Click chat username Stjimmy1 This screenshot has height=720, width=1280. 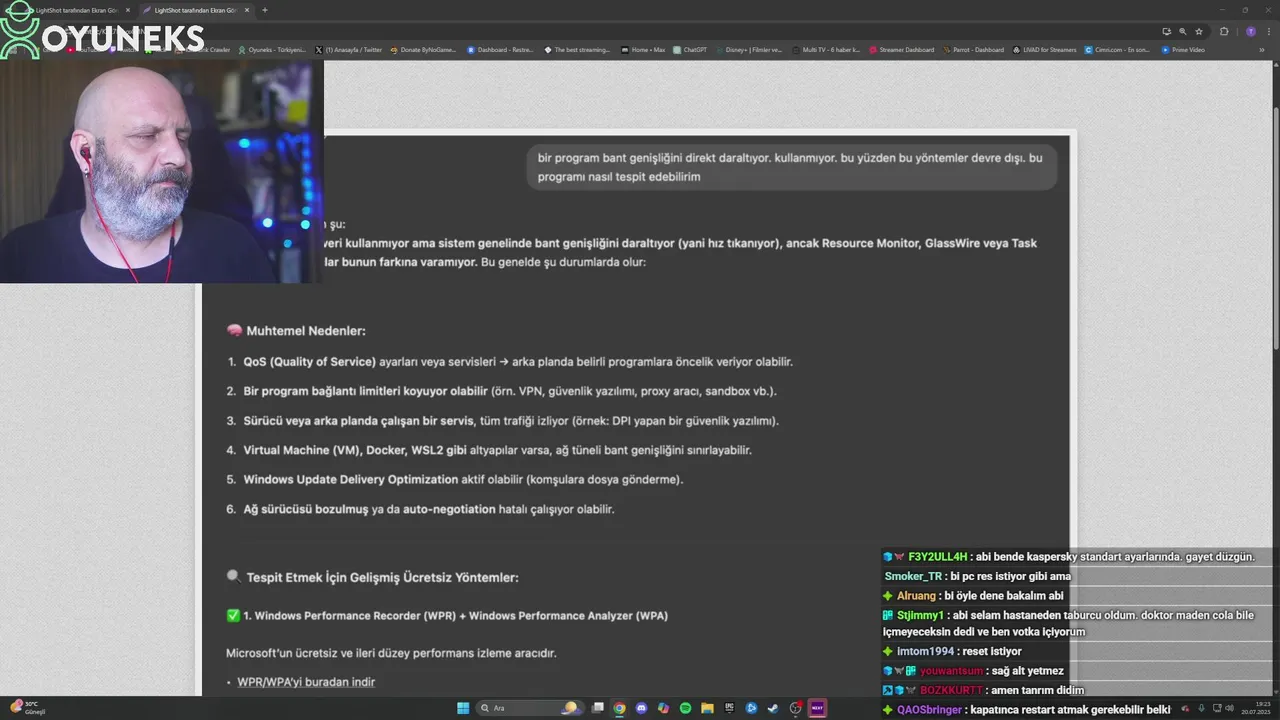coord(921,616)
